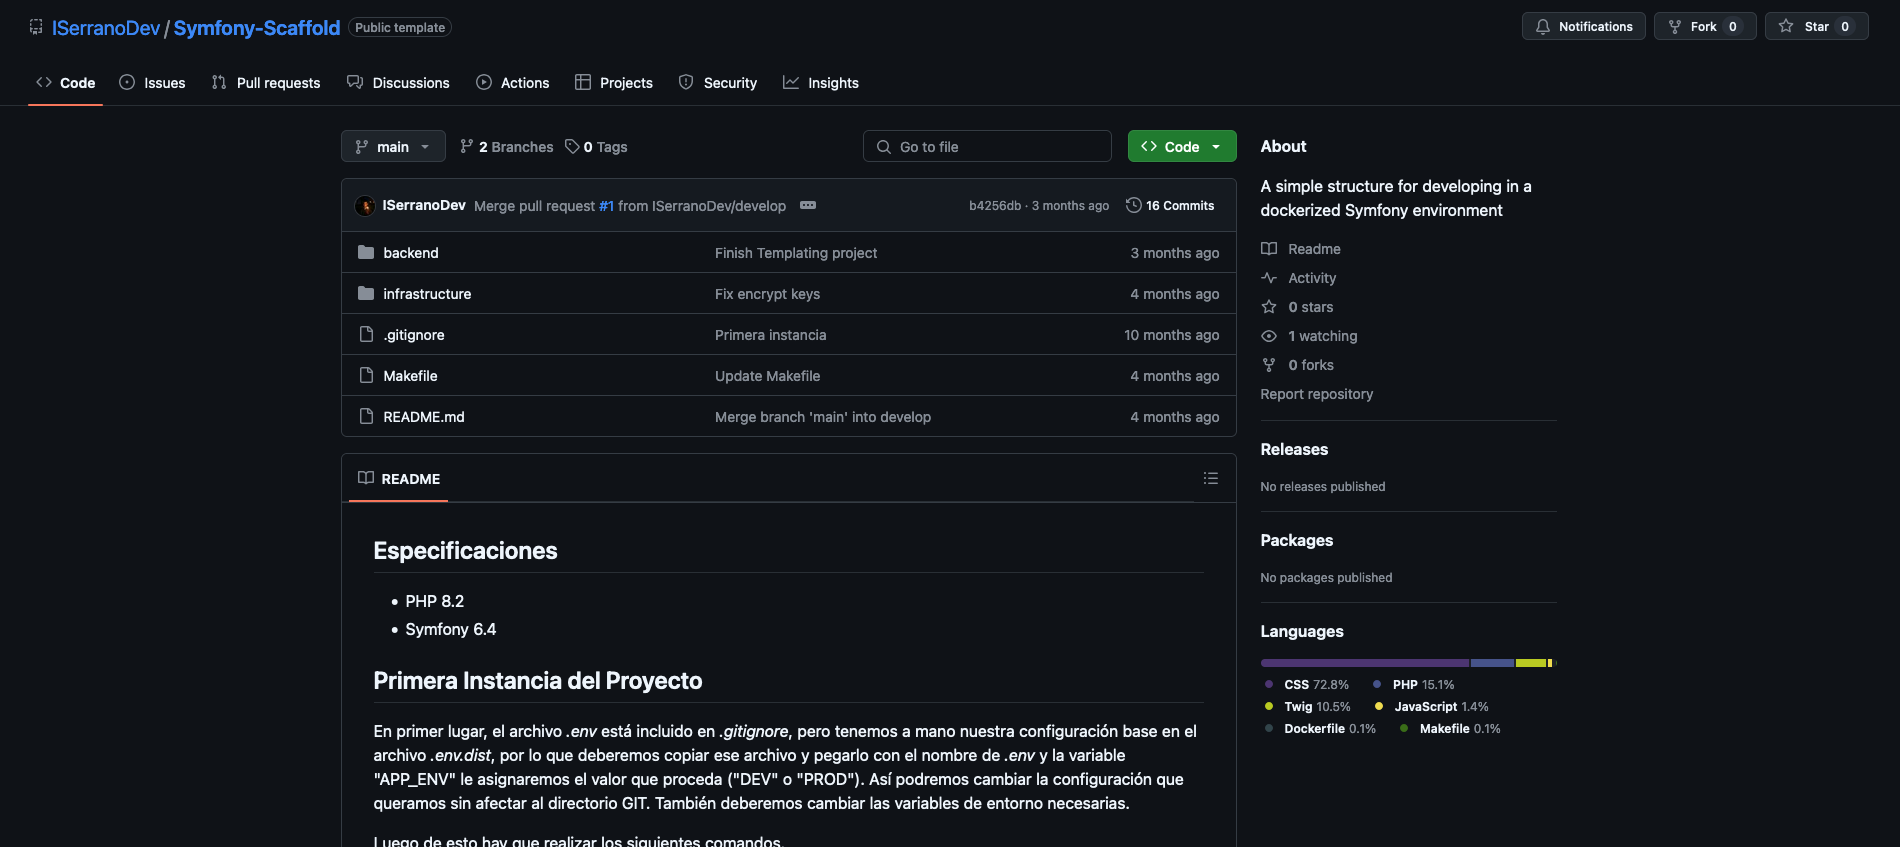Click ISerranoDev commit author name

pyautogui.click(x=424, y=205)
